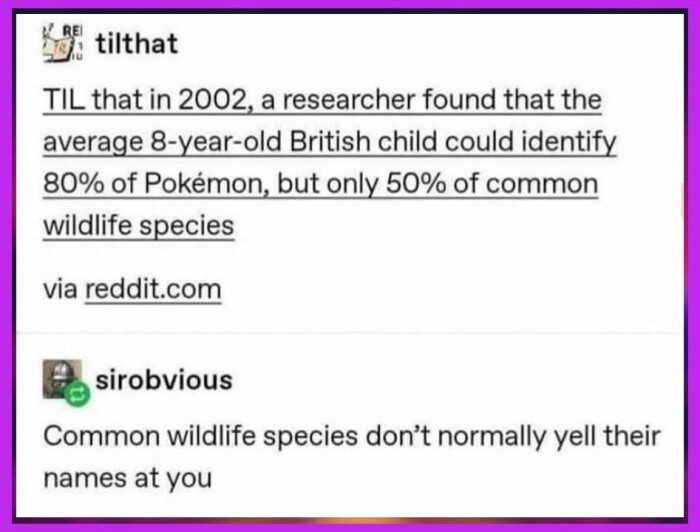
Task: Click the "wildlife species" underlined link text
Action: click(x=138, y=226)
